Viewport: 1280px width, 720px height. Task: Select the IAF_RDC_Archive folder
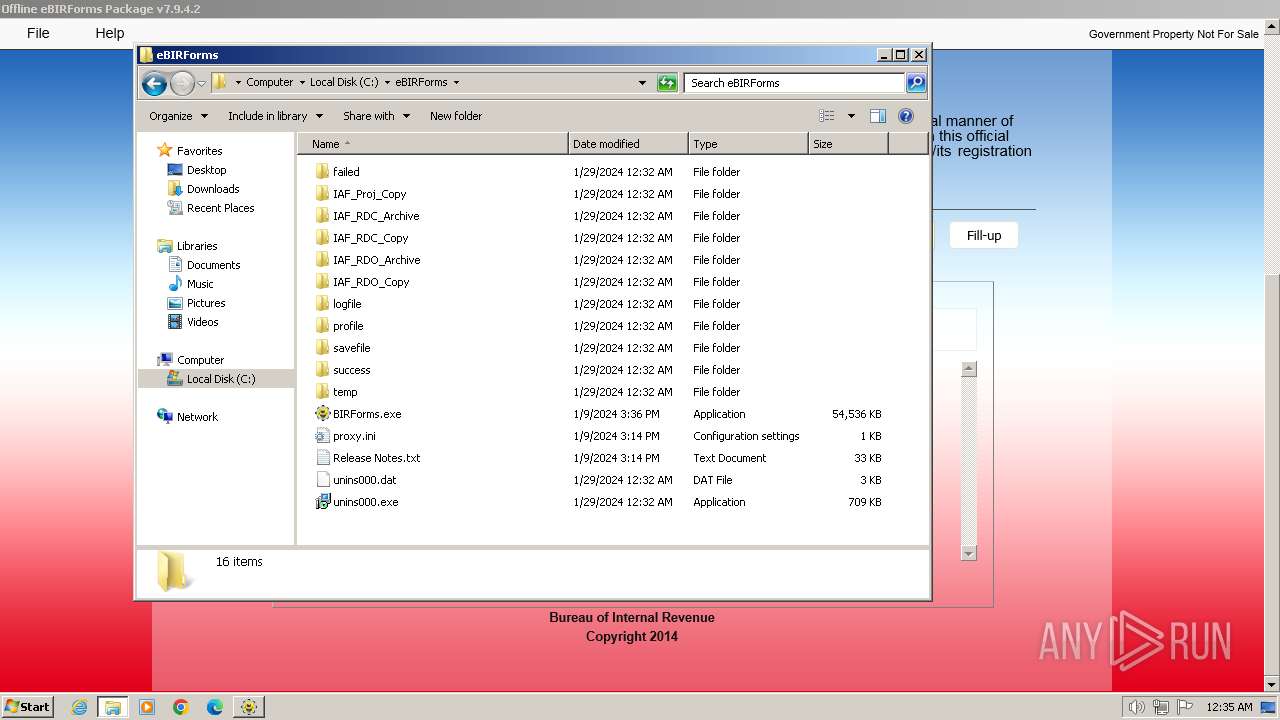click(x=376, y=216)
